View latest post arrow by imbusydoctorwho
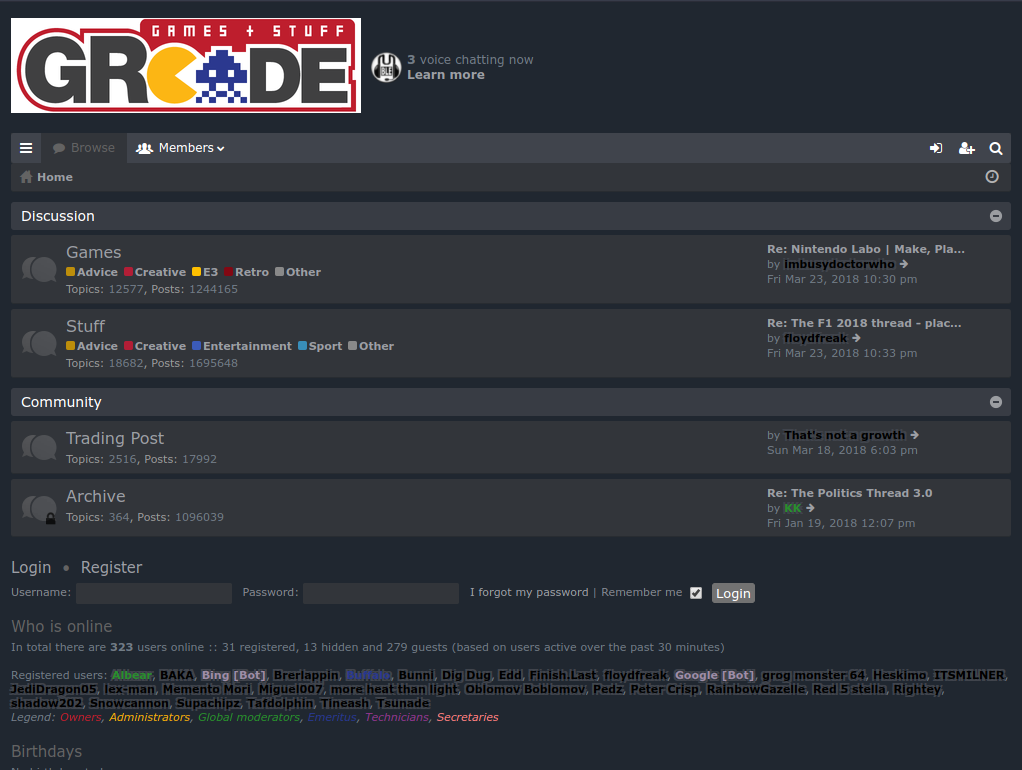The width and height of the screenshot is (1022, 770). coord(904,264)
